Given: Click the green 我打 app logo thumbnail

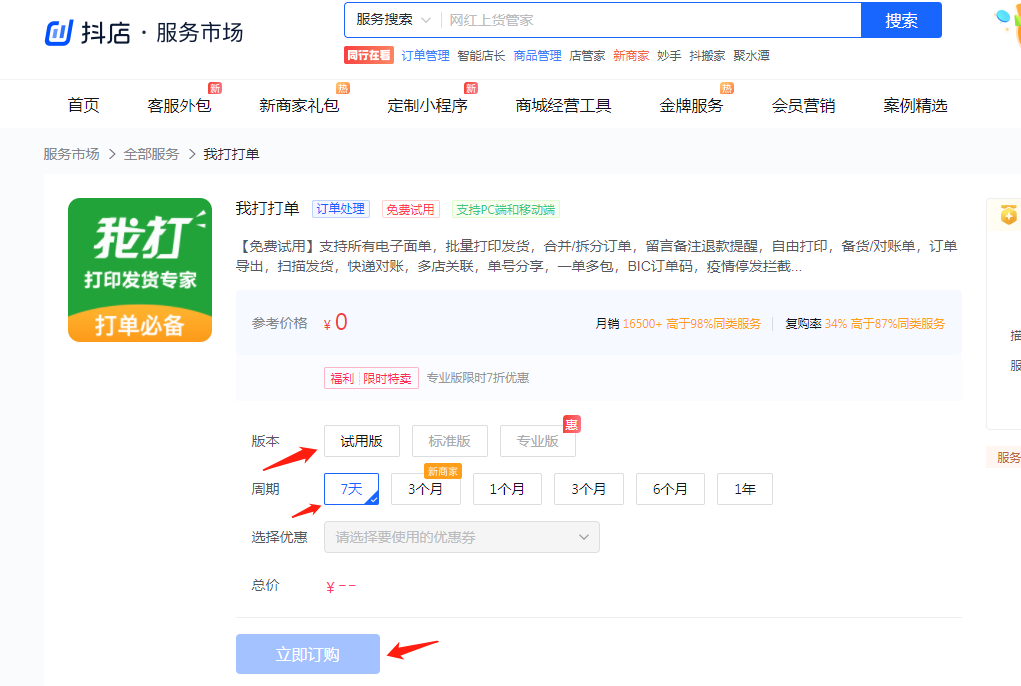Looking at the screenshot, I should point(140,270).
